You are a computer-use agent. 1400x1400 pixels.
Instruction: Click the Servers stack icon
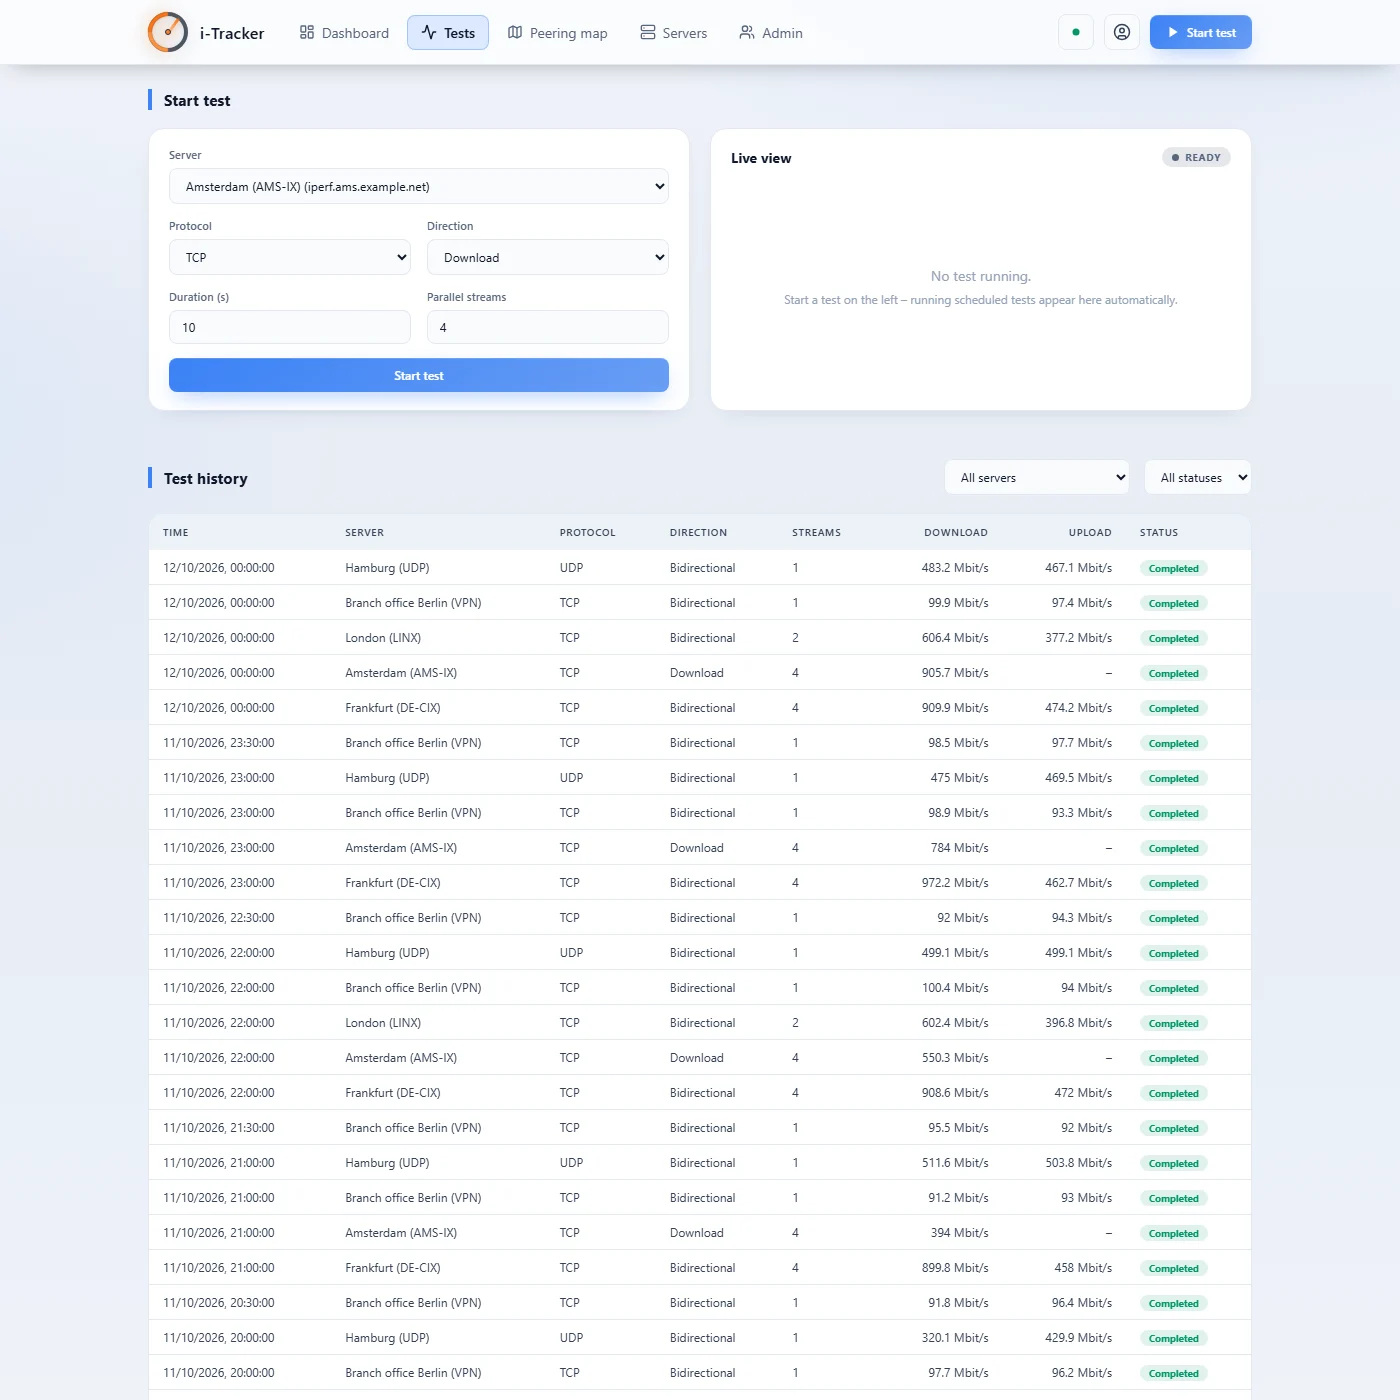(x=648, y=32)
